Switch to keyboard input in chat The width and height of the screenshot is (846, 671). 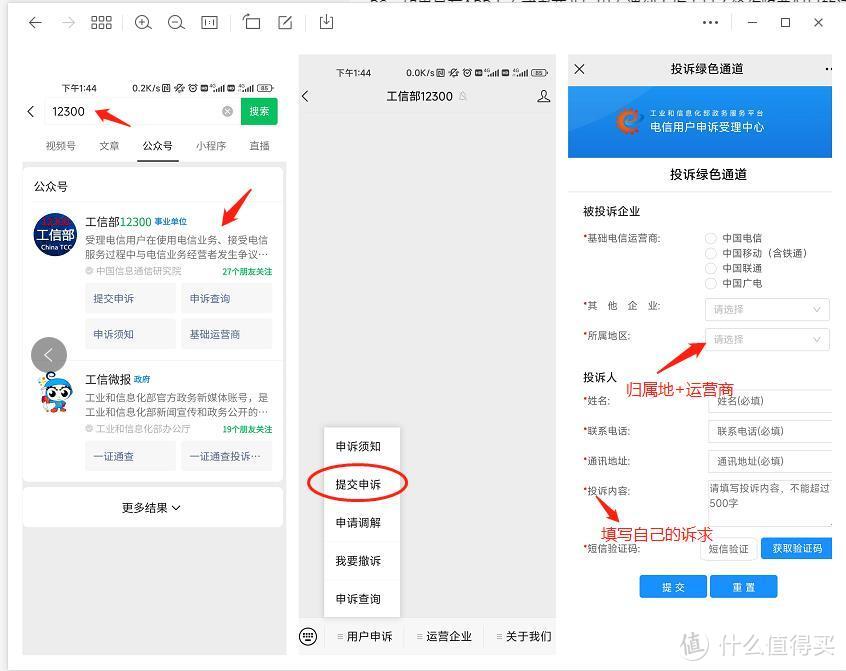point(308,636)
